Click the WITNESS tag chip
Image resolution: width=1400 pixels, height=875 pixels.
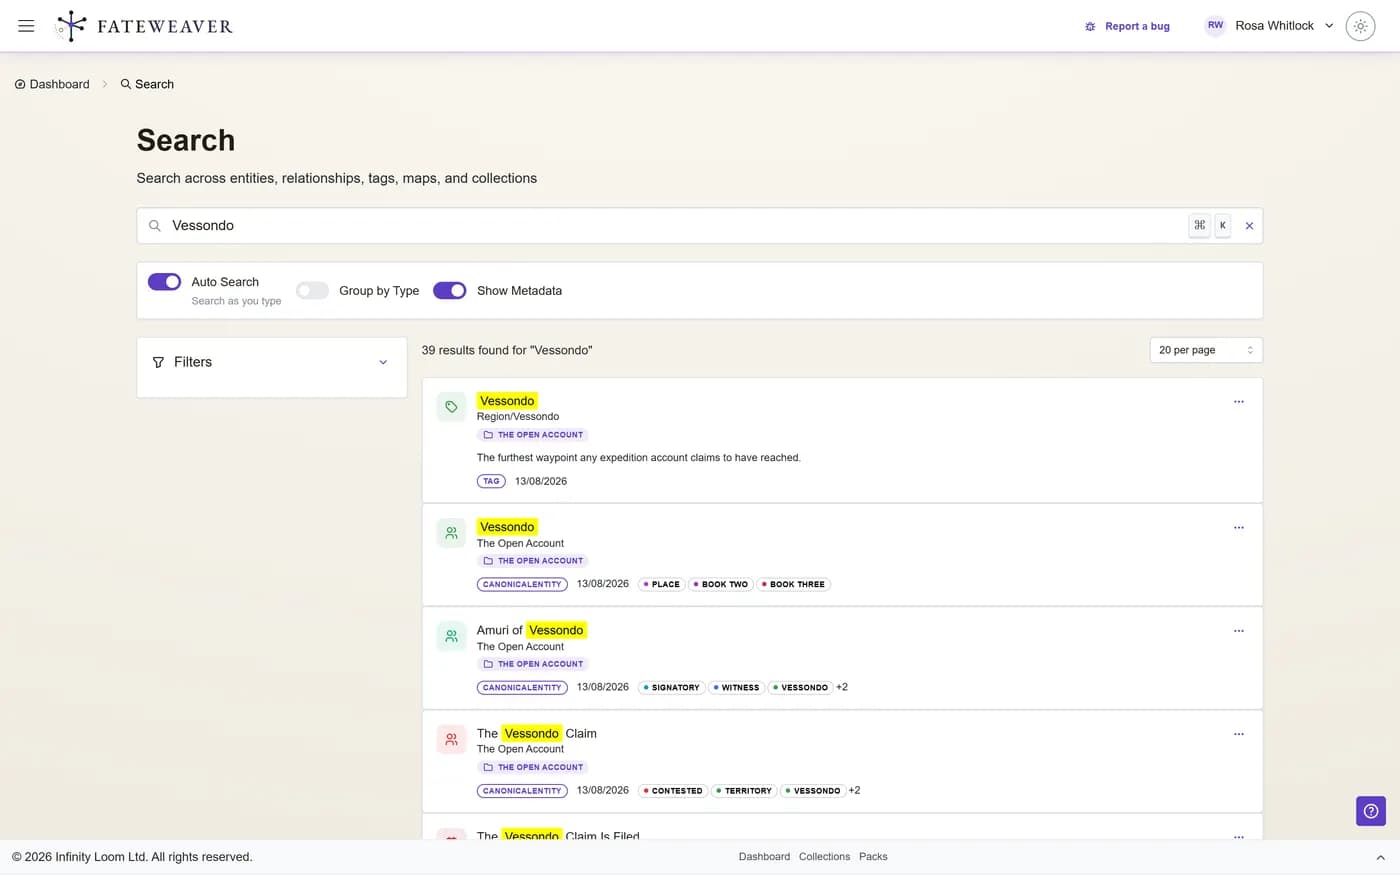(x=736, y=687)
